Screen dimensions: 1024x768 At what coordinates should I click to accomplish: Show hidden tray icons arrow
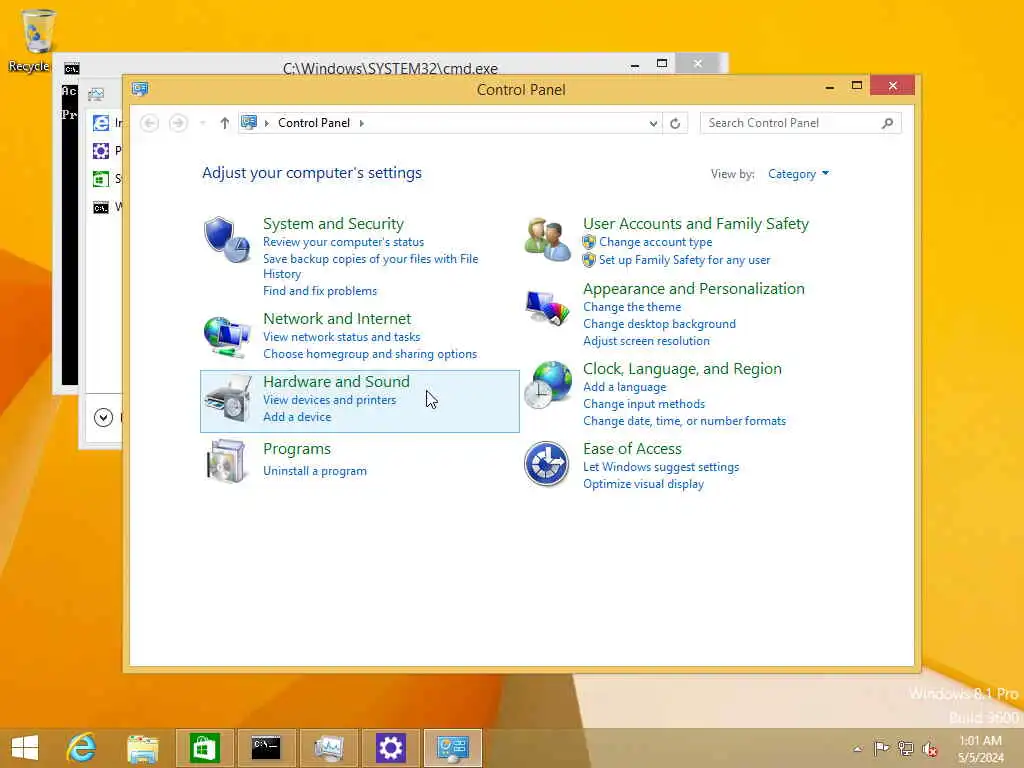click(x=857, y=748)
